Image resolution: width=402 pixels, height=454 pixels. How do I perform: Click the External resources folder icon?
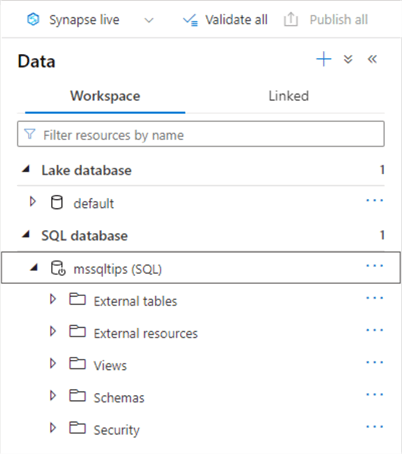(x=78, y=331)
